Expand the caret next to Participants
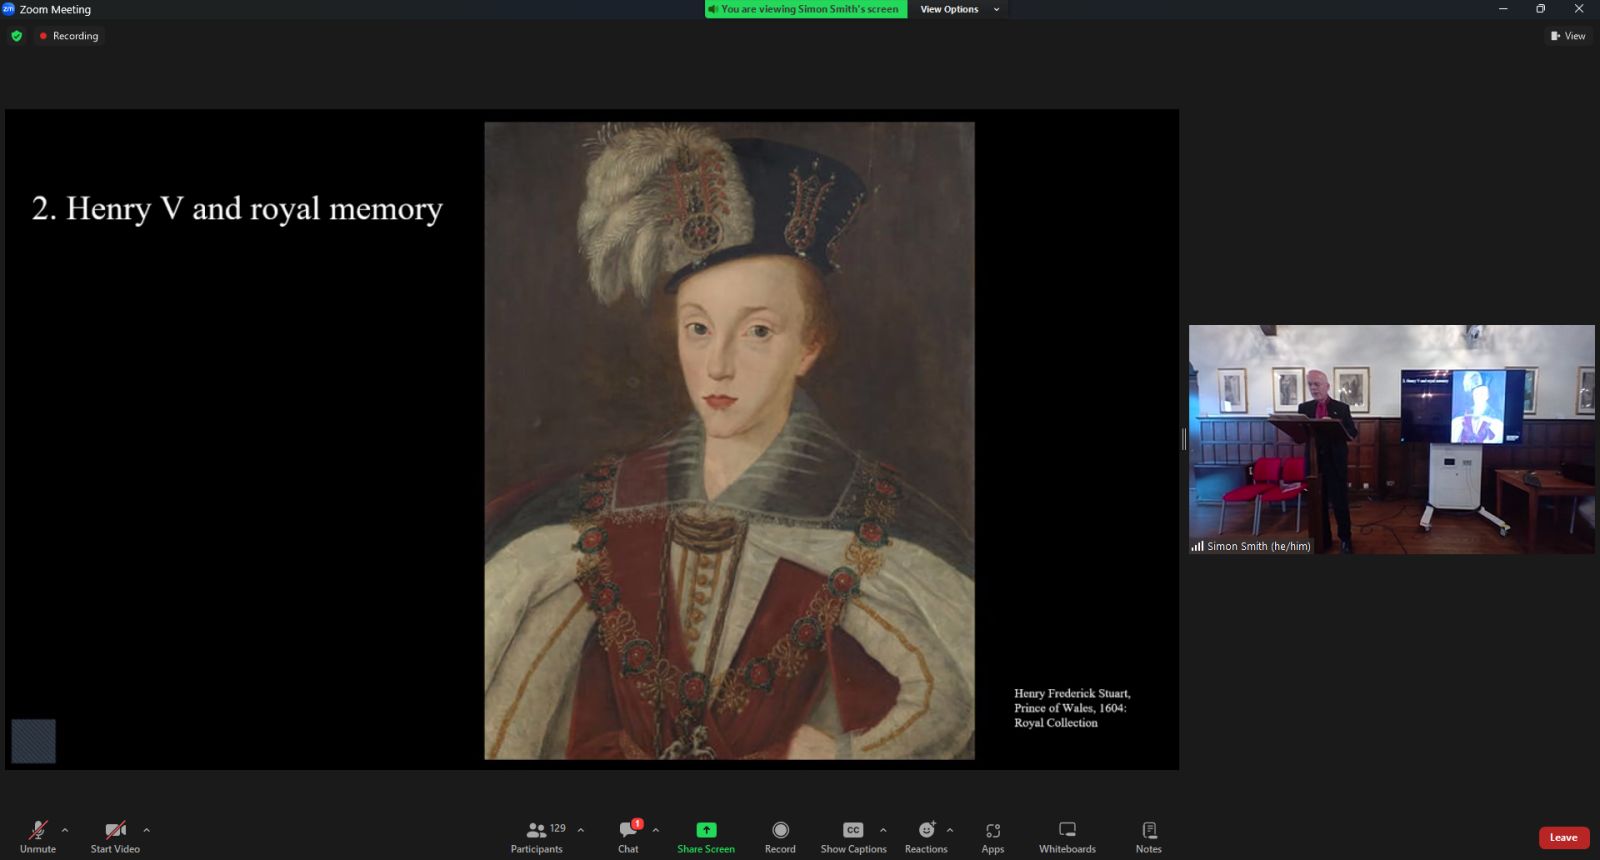1600x860 pixels. click(x=581, y=830)
